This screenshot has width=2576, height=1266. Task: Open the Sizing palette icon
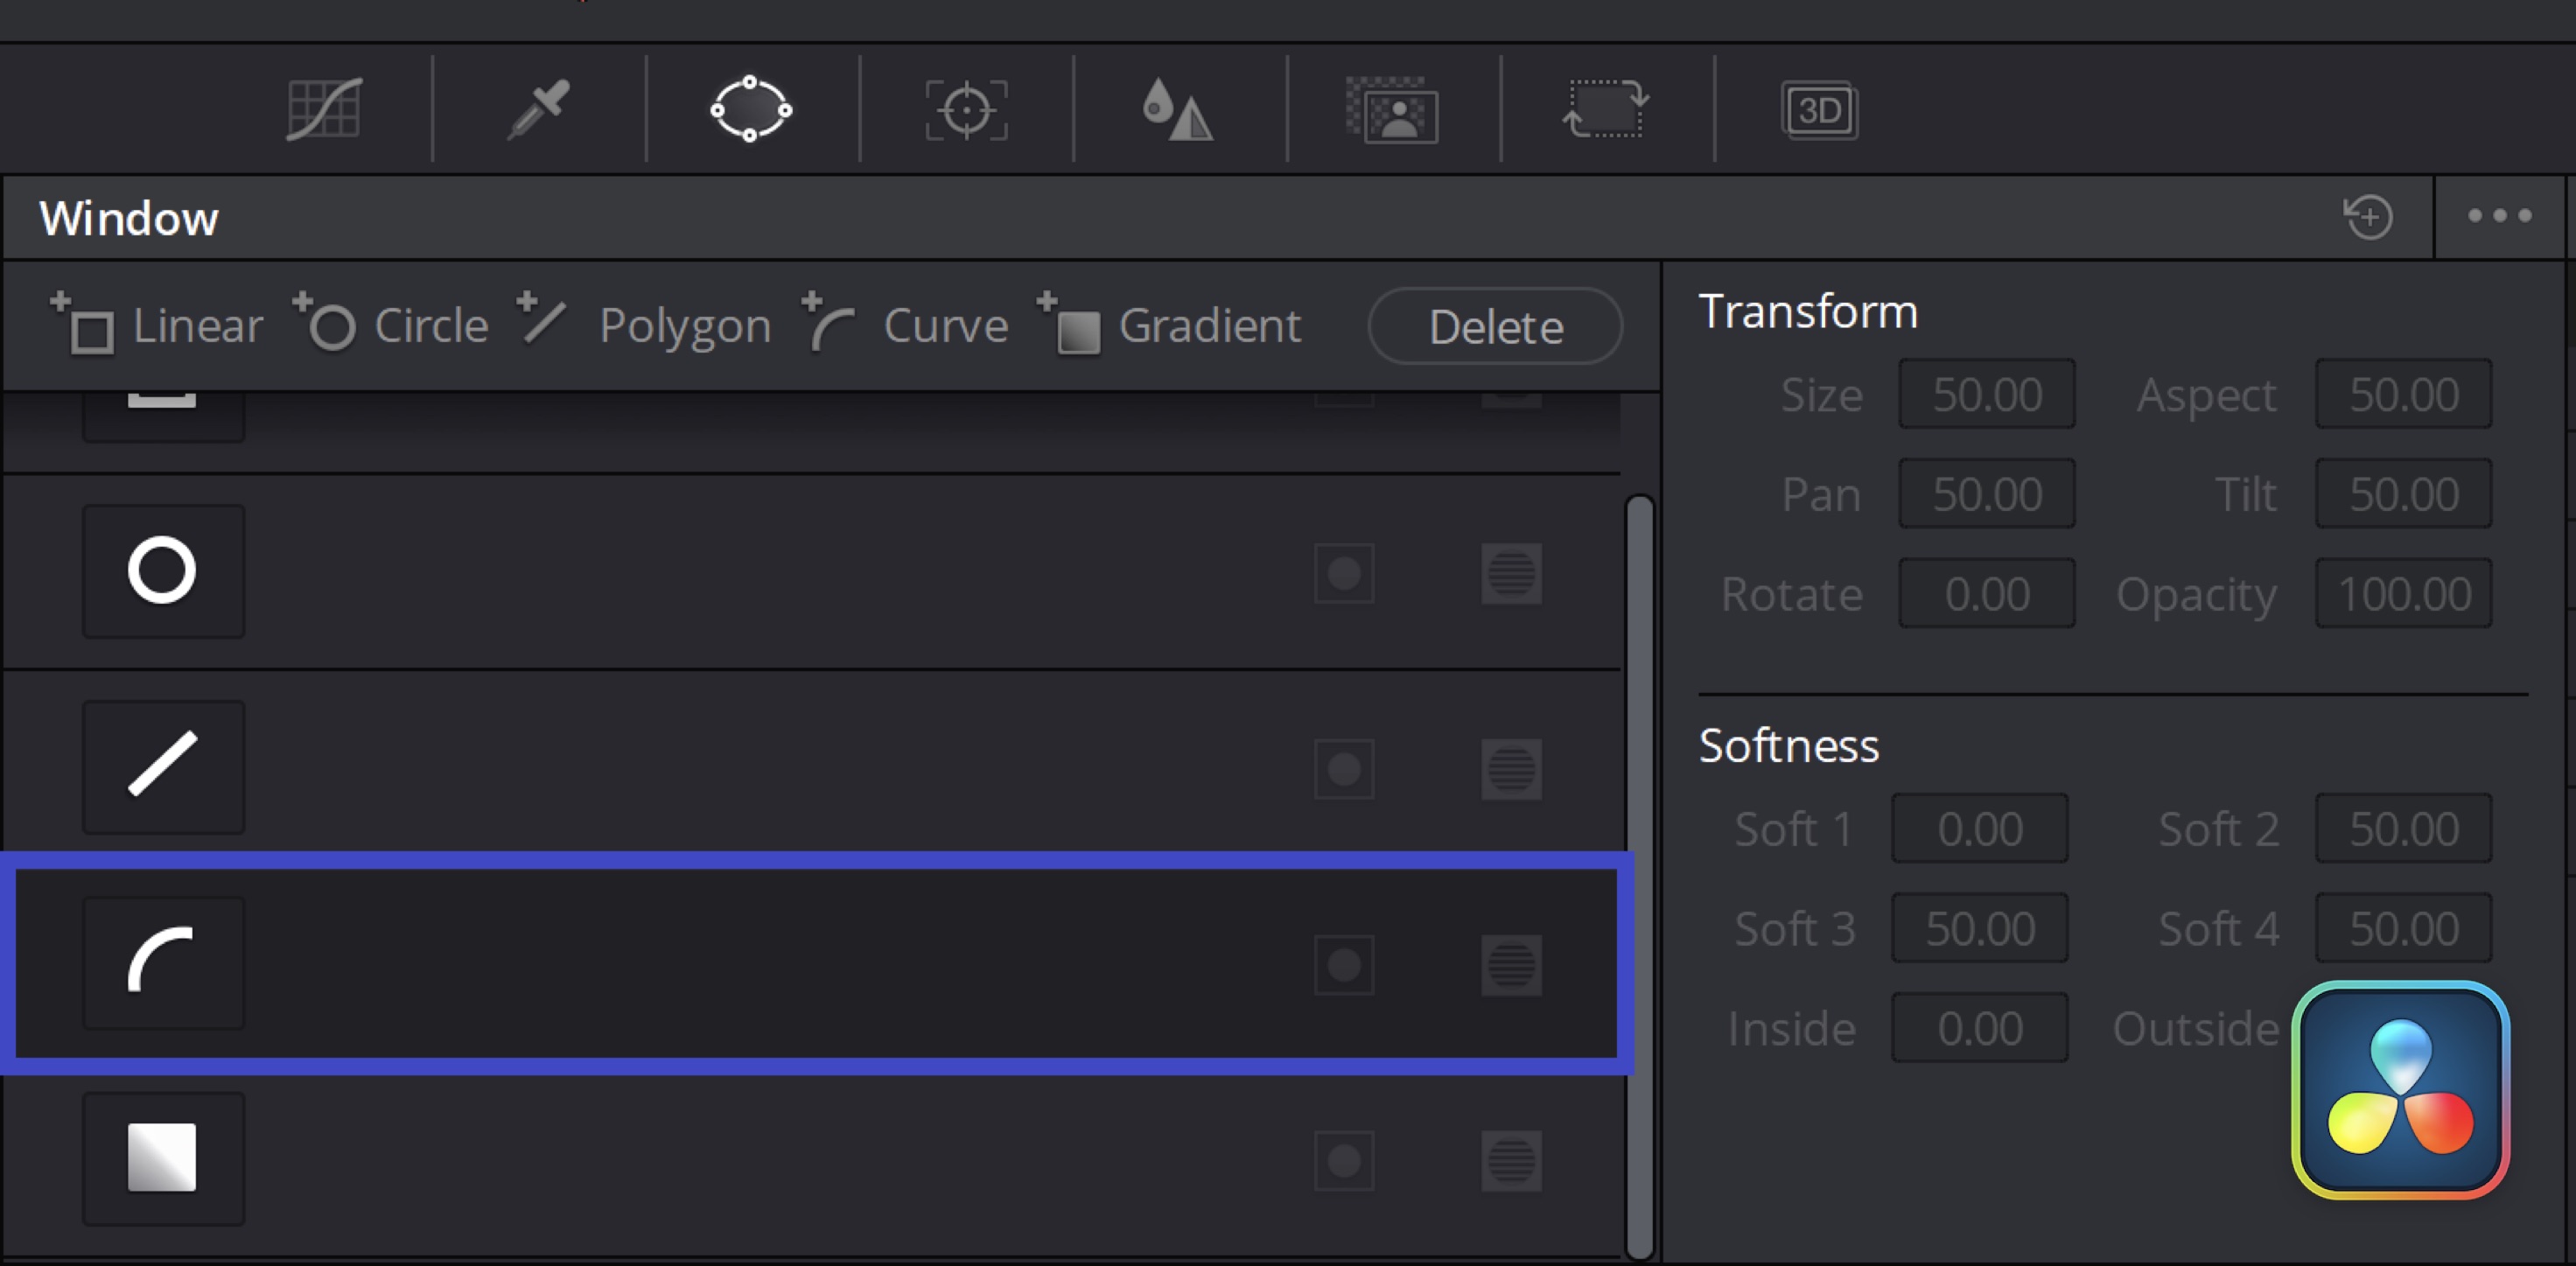[x=1606, y=109]
